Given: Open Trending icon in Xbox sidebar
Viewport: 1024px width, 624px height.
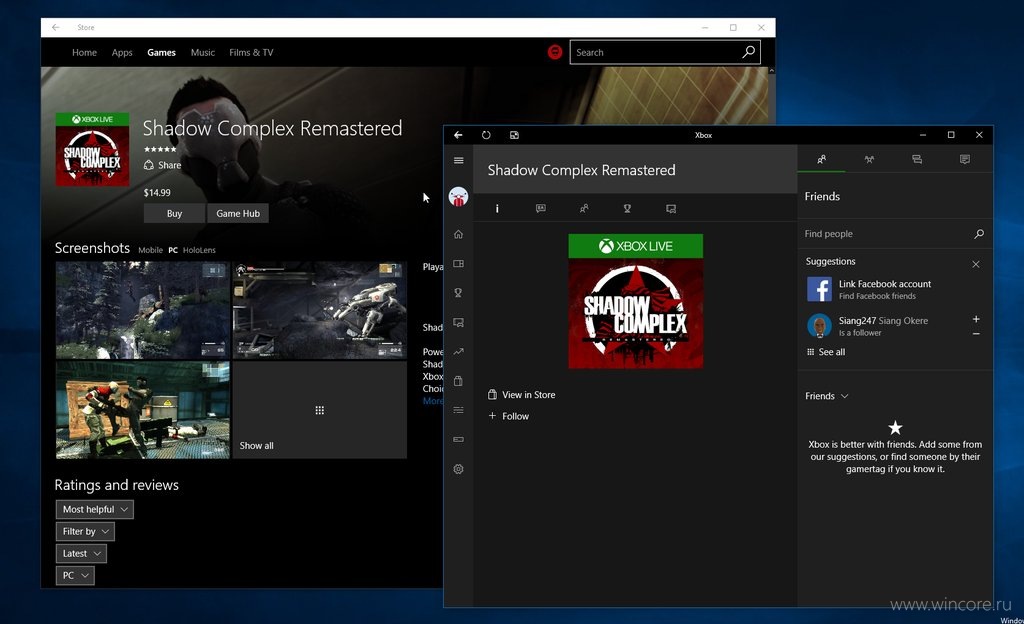Looking at the screenshot, I should pyautogui.click(x=458, y=351).
